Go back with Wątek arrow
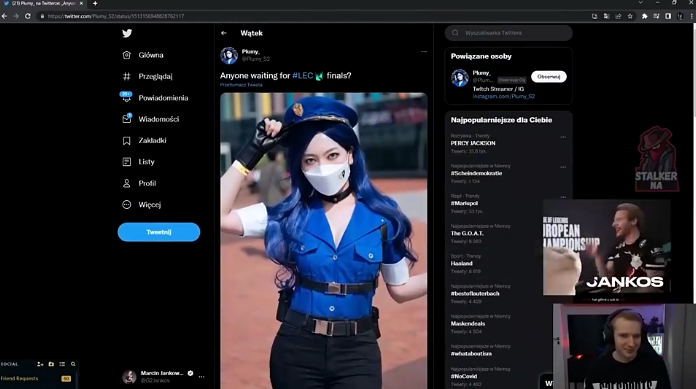The height and width of the screenshot is (389, 696). [x=224, y=33]
